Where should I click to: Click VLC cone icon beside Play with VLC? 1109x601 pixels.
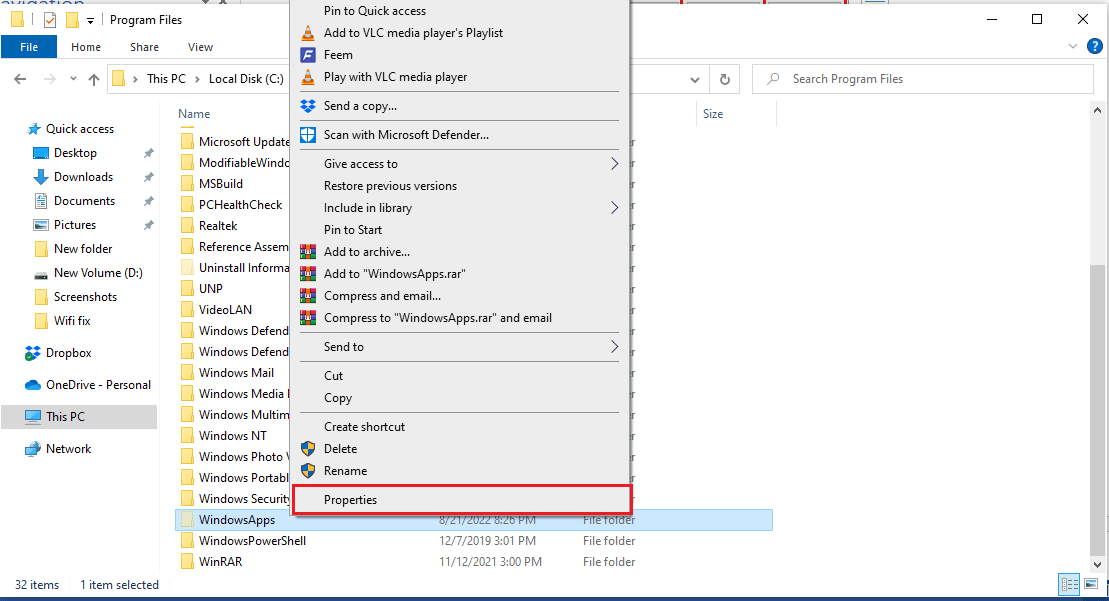tap(308, 77)
